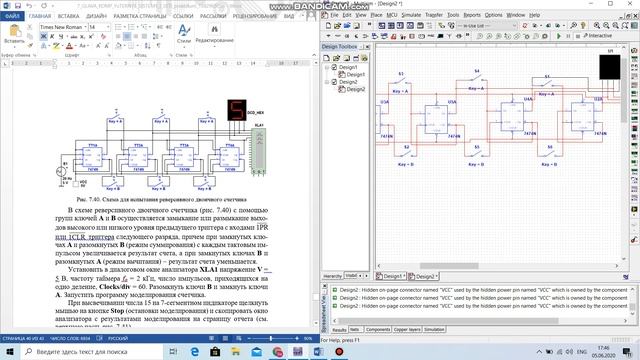Screen dimensions: 640x360
Task: Open Microsoft Edge from the taskbar
Action: click(x=195, y=351)
